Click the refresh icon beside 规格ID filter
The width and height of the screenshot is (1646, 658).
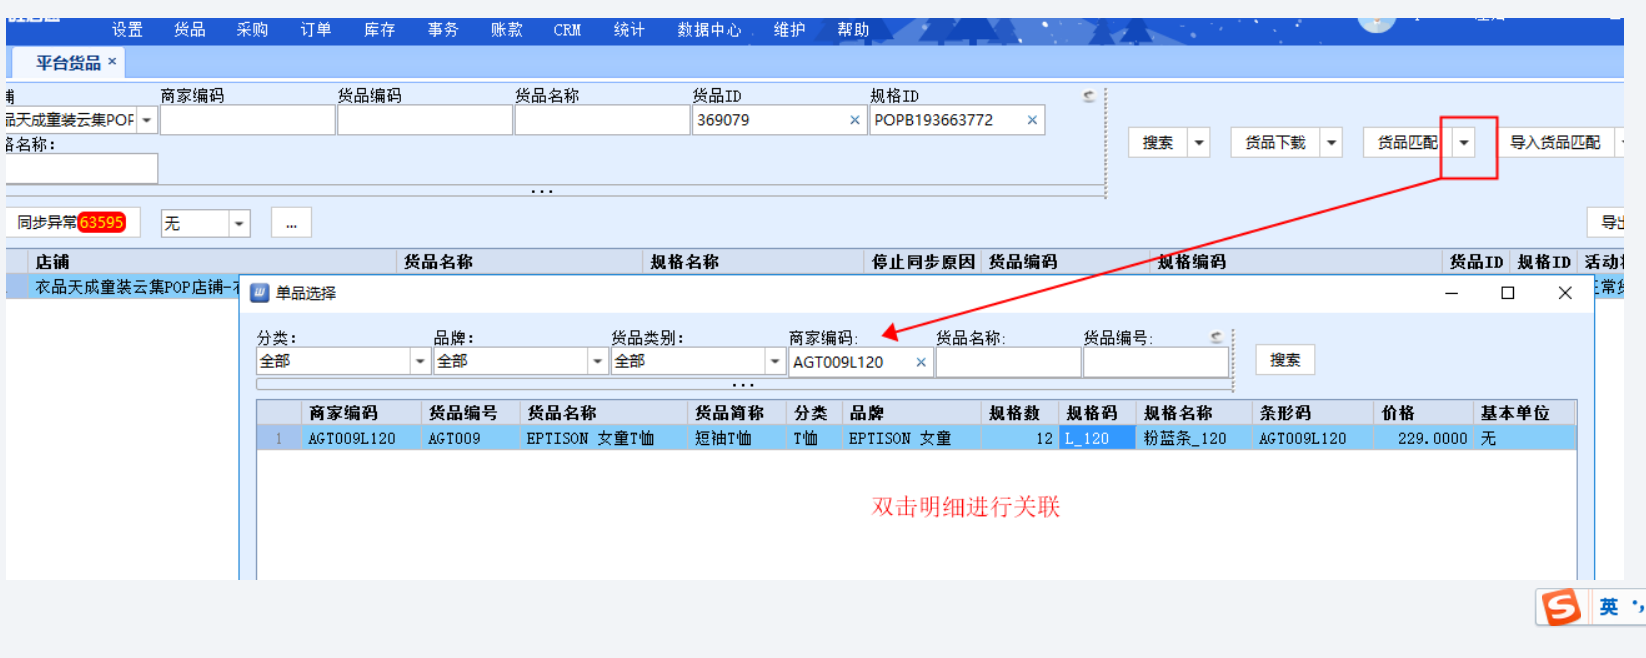[1089, 97]
